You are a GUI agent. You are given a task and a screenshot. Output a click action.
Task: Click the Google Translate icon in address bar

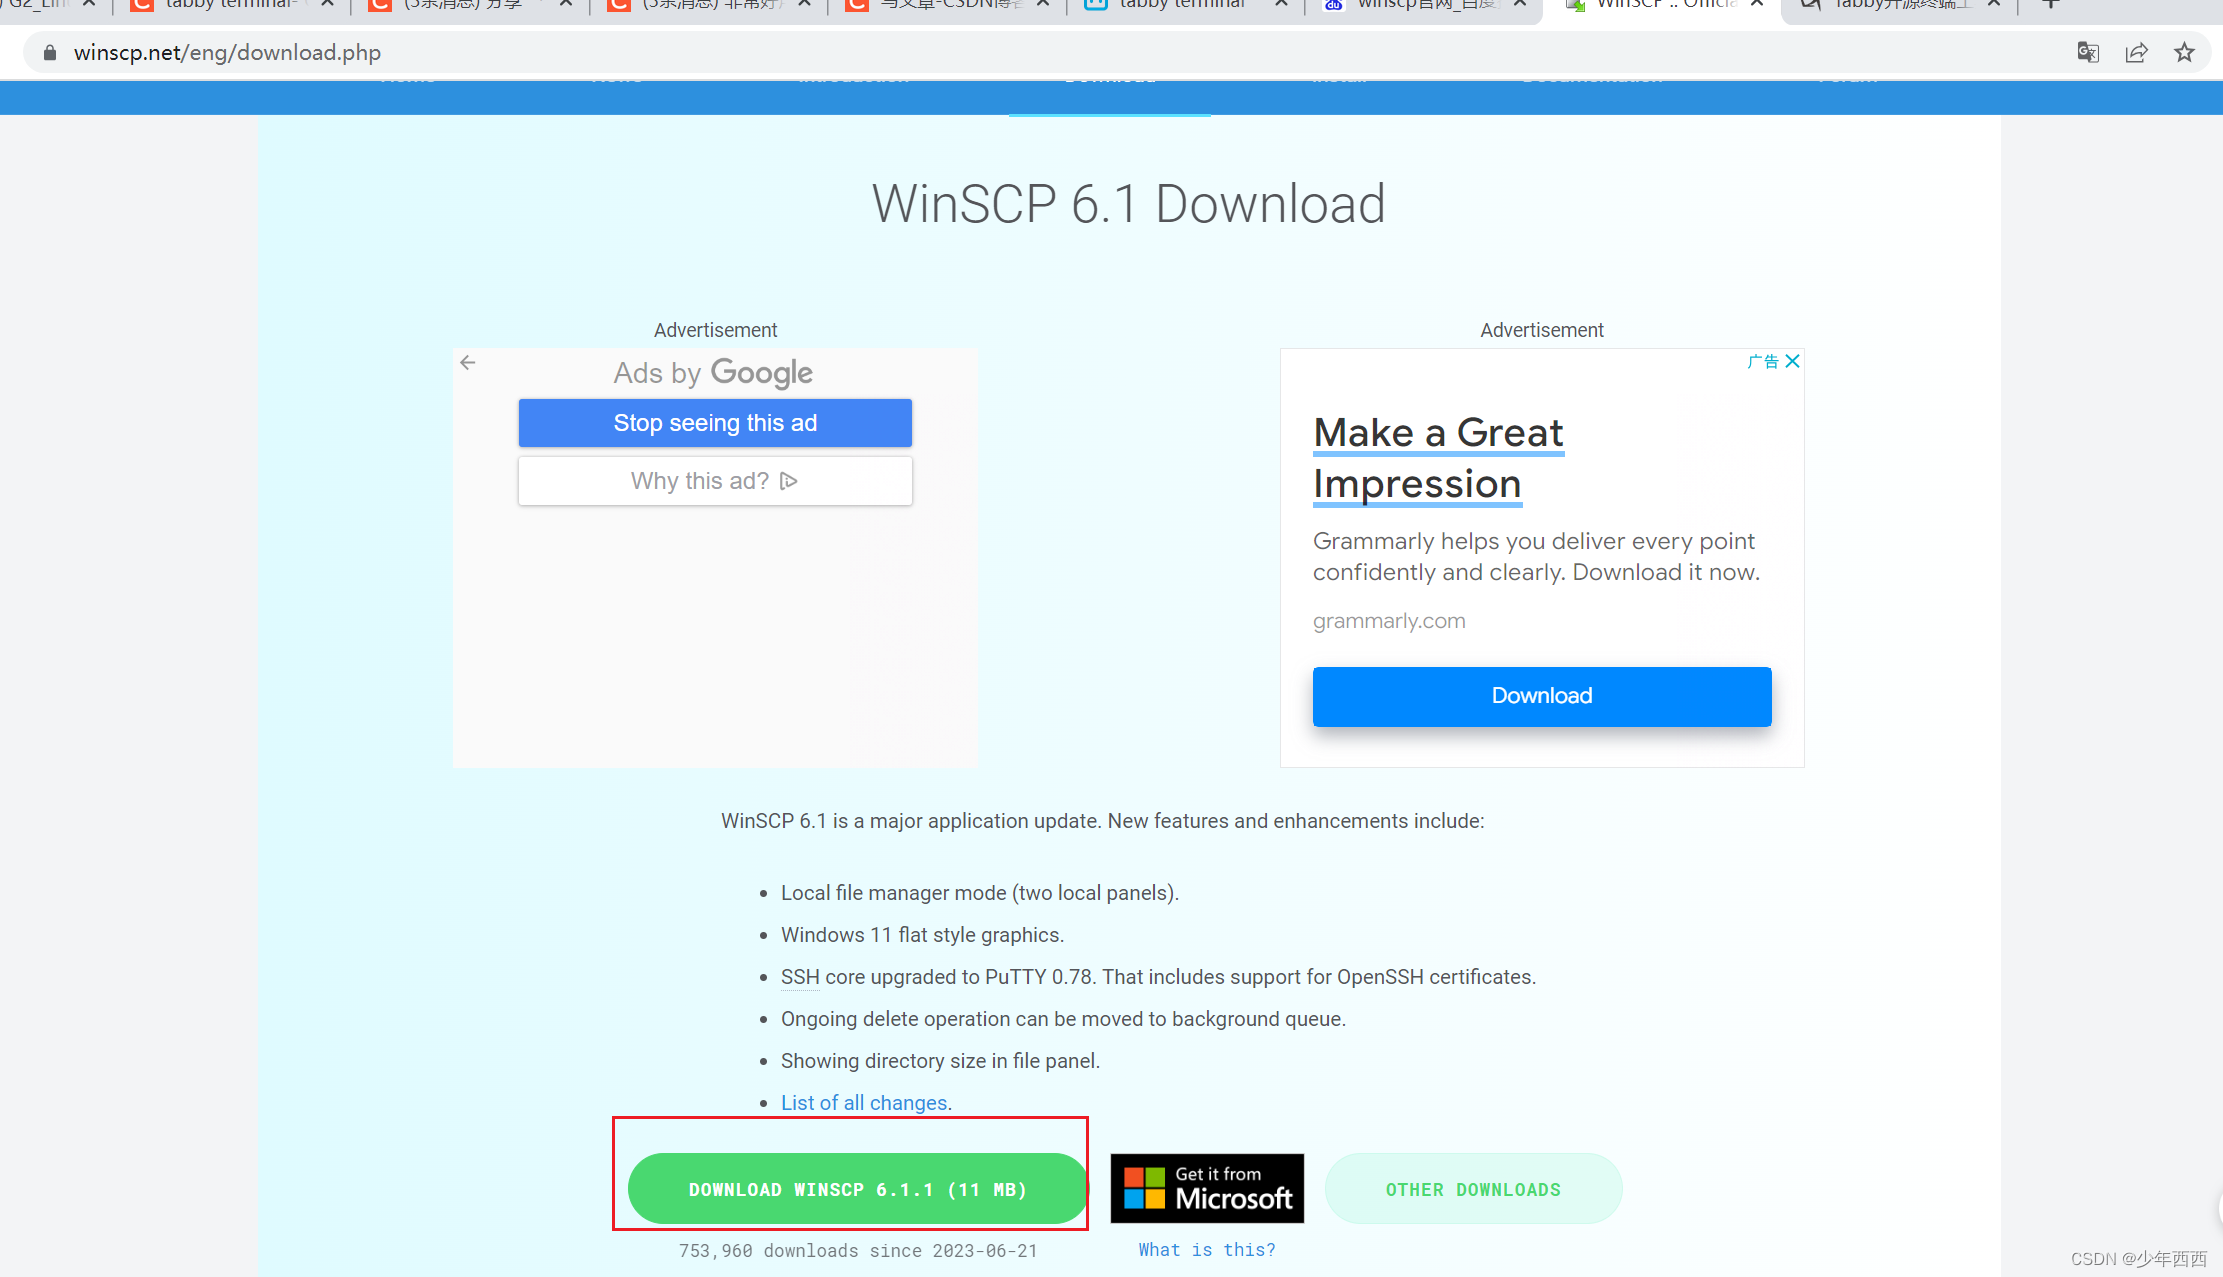tap(2087, 52)
